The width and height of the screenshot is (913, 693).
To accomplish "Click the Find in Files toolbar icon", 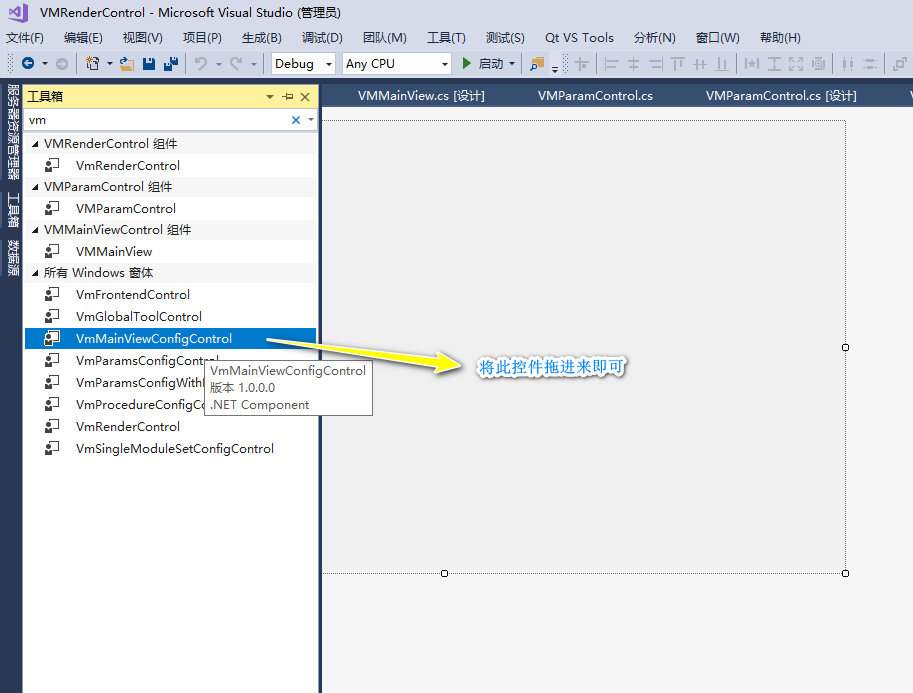I will coord(537,63).
